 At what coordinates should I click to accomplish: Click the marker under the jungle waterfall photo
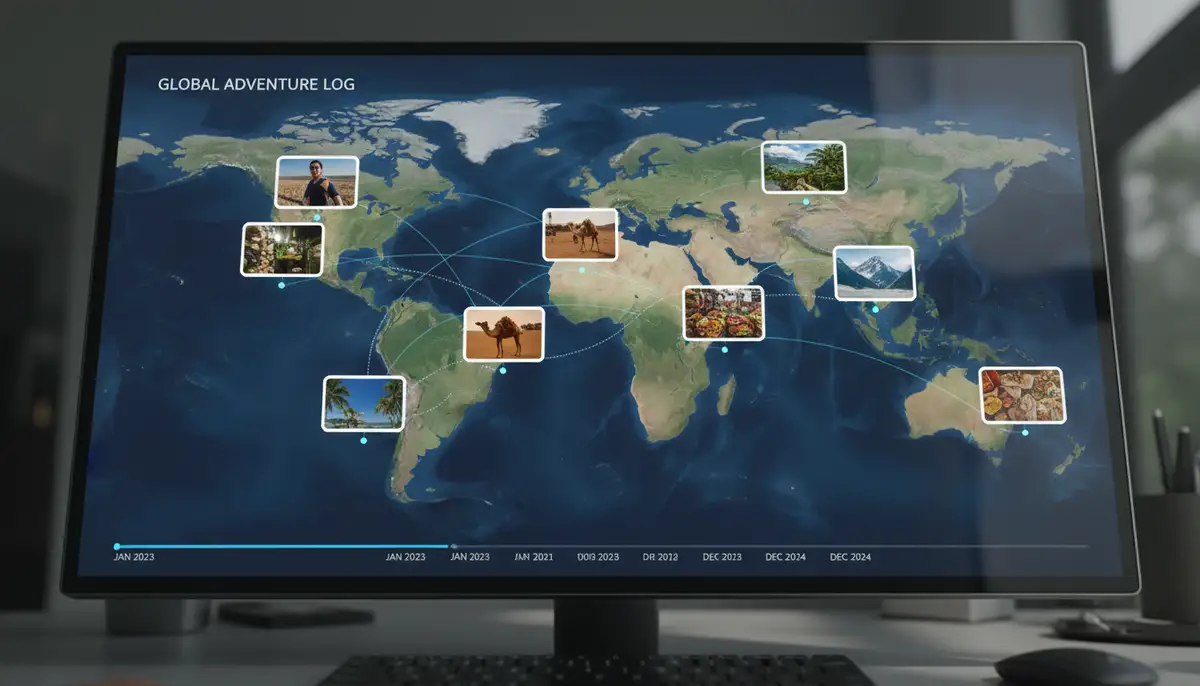pyautogui.click(x=806, y=201)
